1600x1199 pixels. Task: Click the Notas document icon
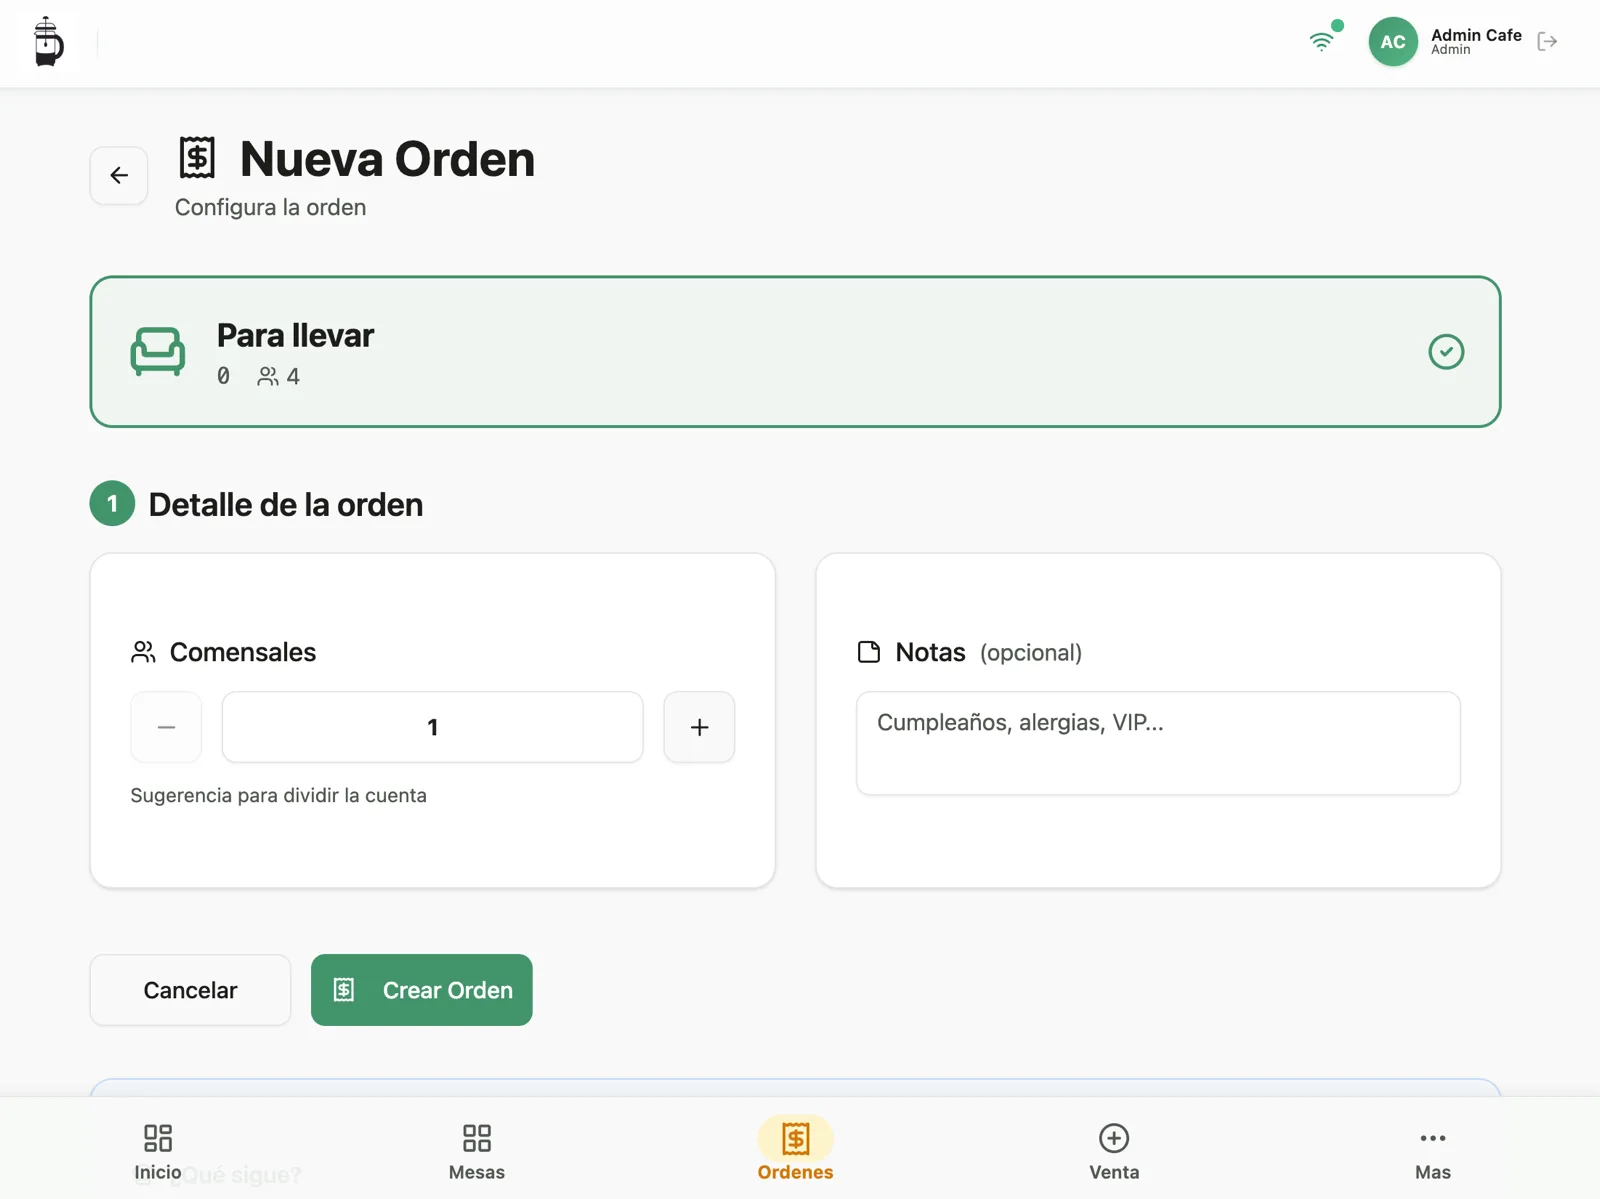coord(869,652)
